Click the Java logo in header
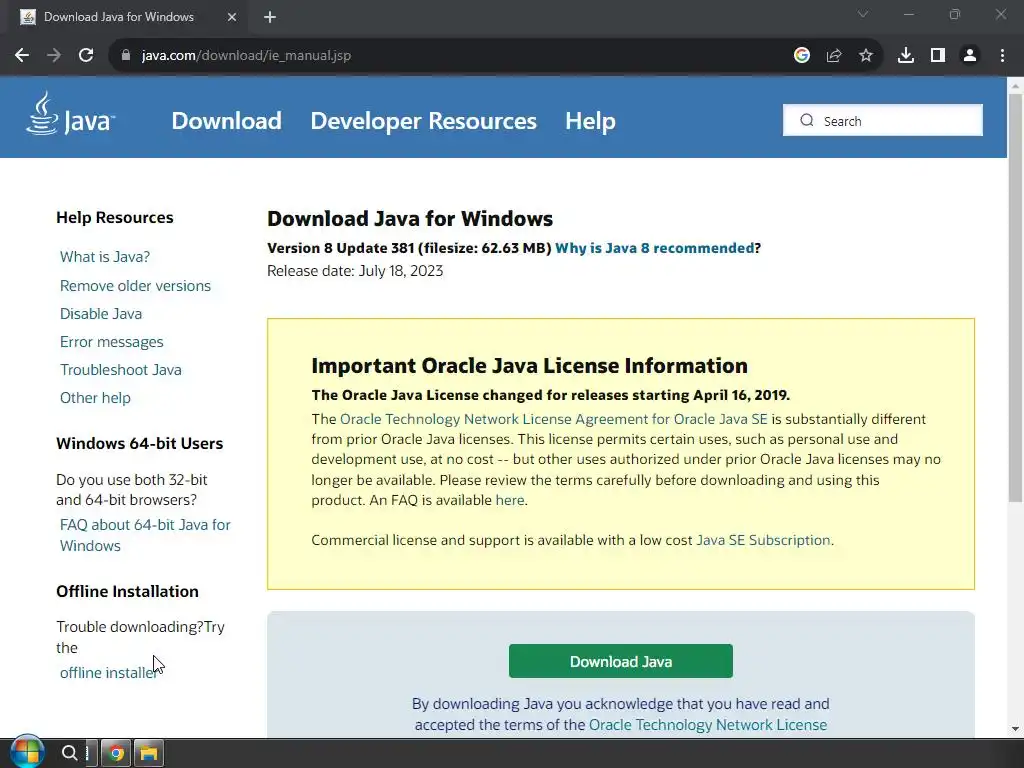The width and height of the screenshot is (1024, 768). (71, 114)
